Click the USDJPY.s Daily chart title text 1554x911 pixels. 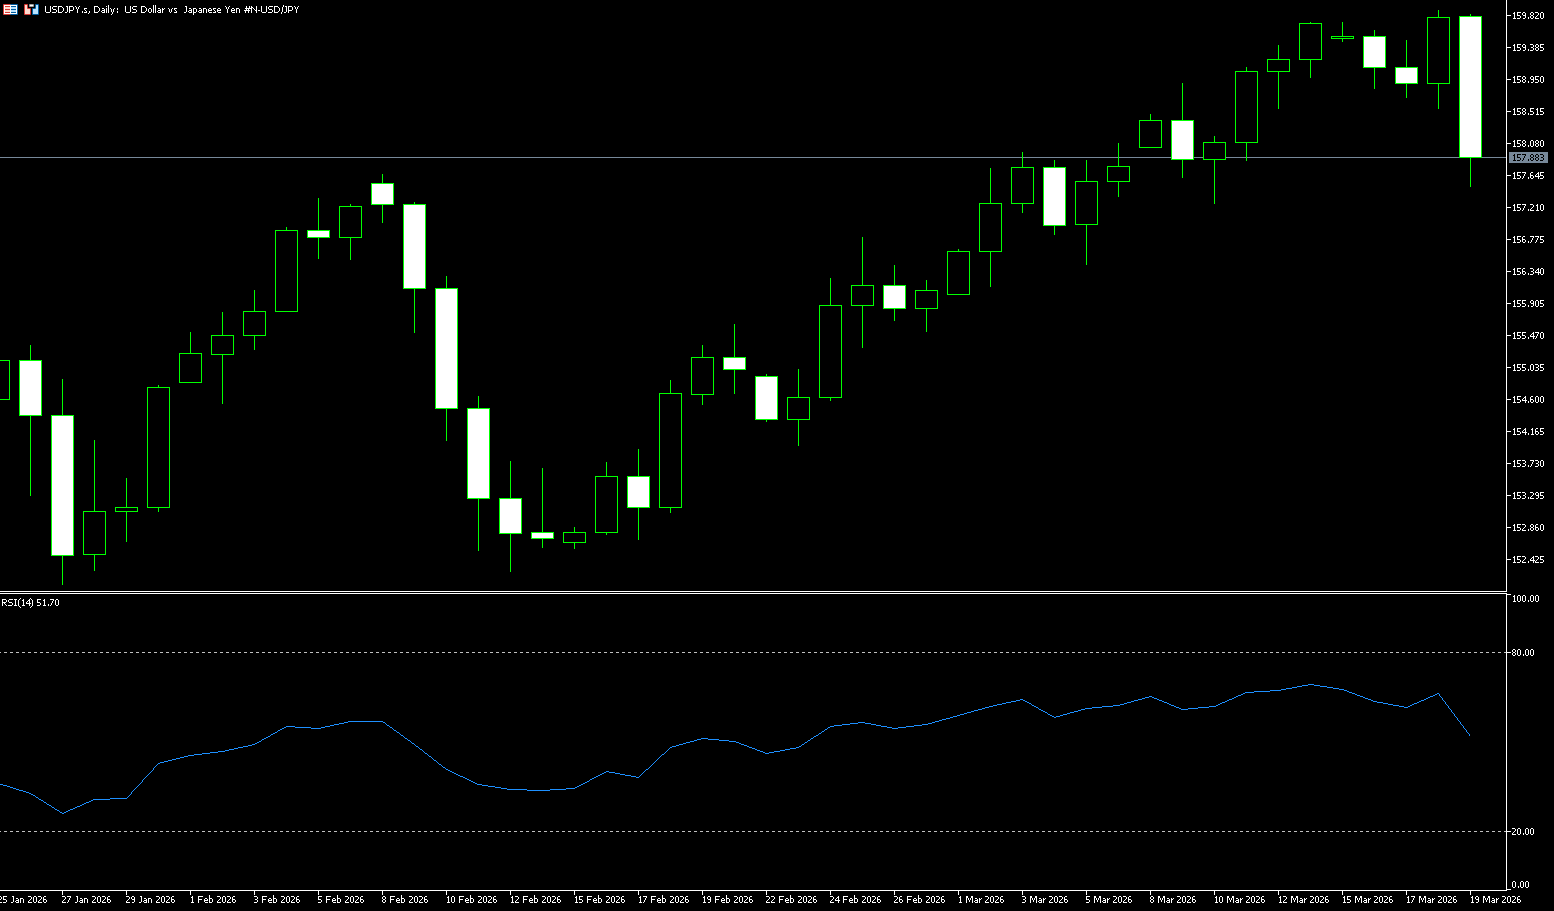[171, 9]
